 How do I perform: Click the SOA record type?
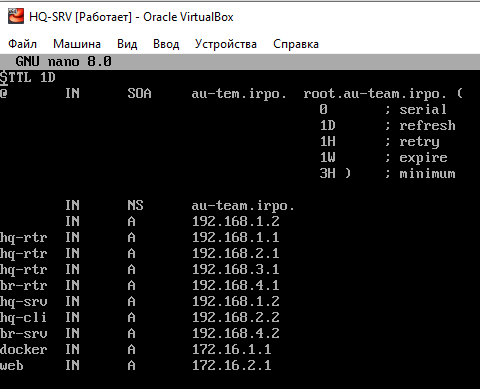pyautogui.click(x=139, y=94)
